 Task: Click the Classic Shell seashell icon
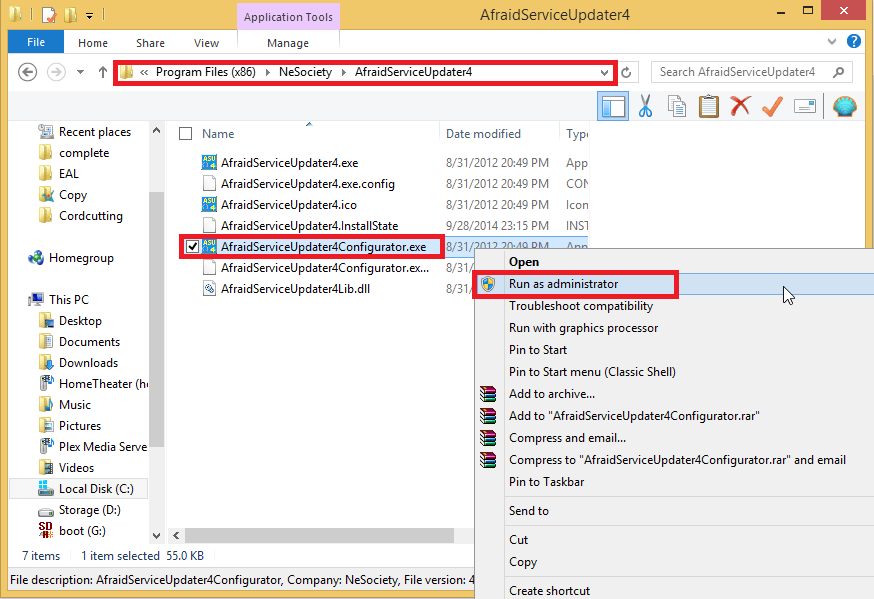point(845,106)
